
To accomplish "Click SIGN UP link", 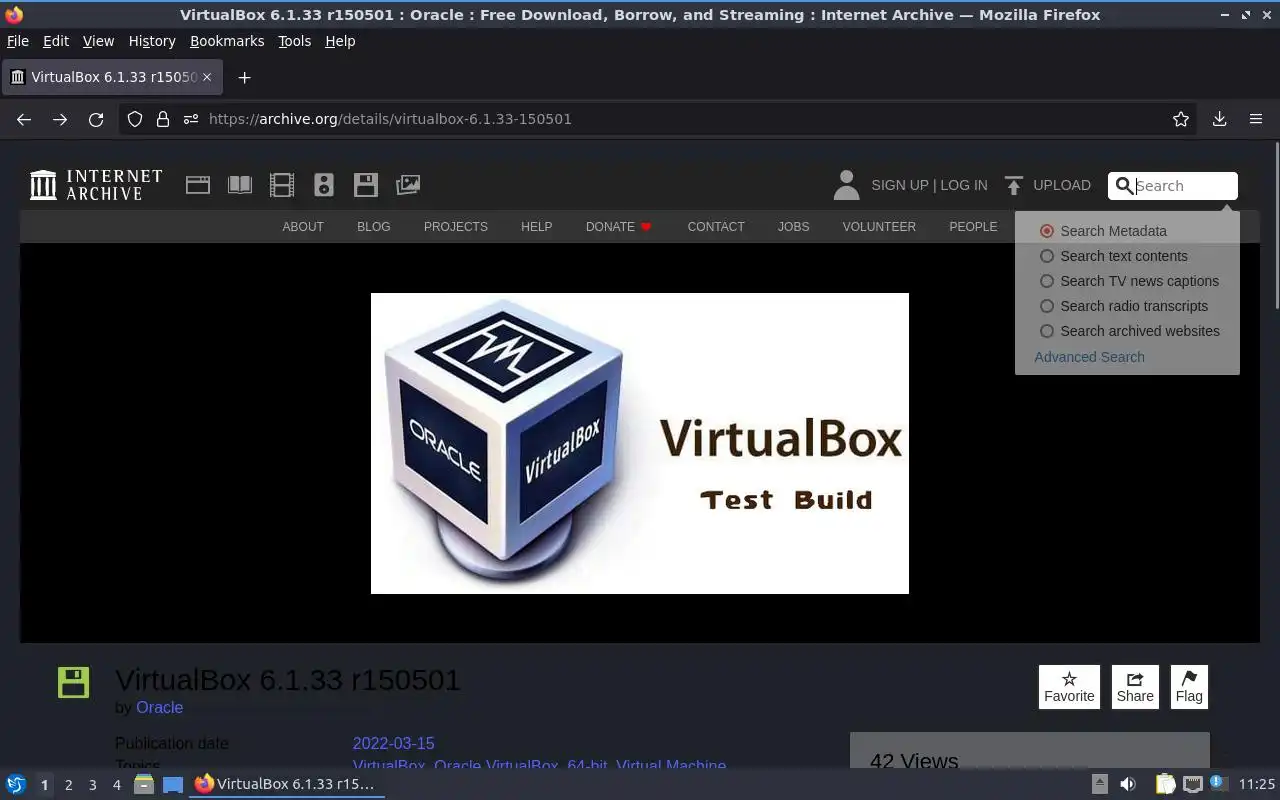I will pos(900,185).
